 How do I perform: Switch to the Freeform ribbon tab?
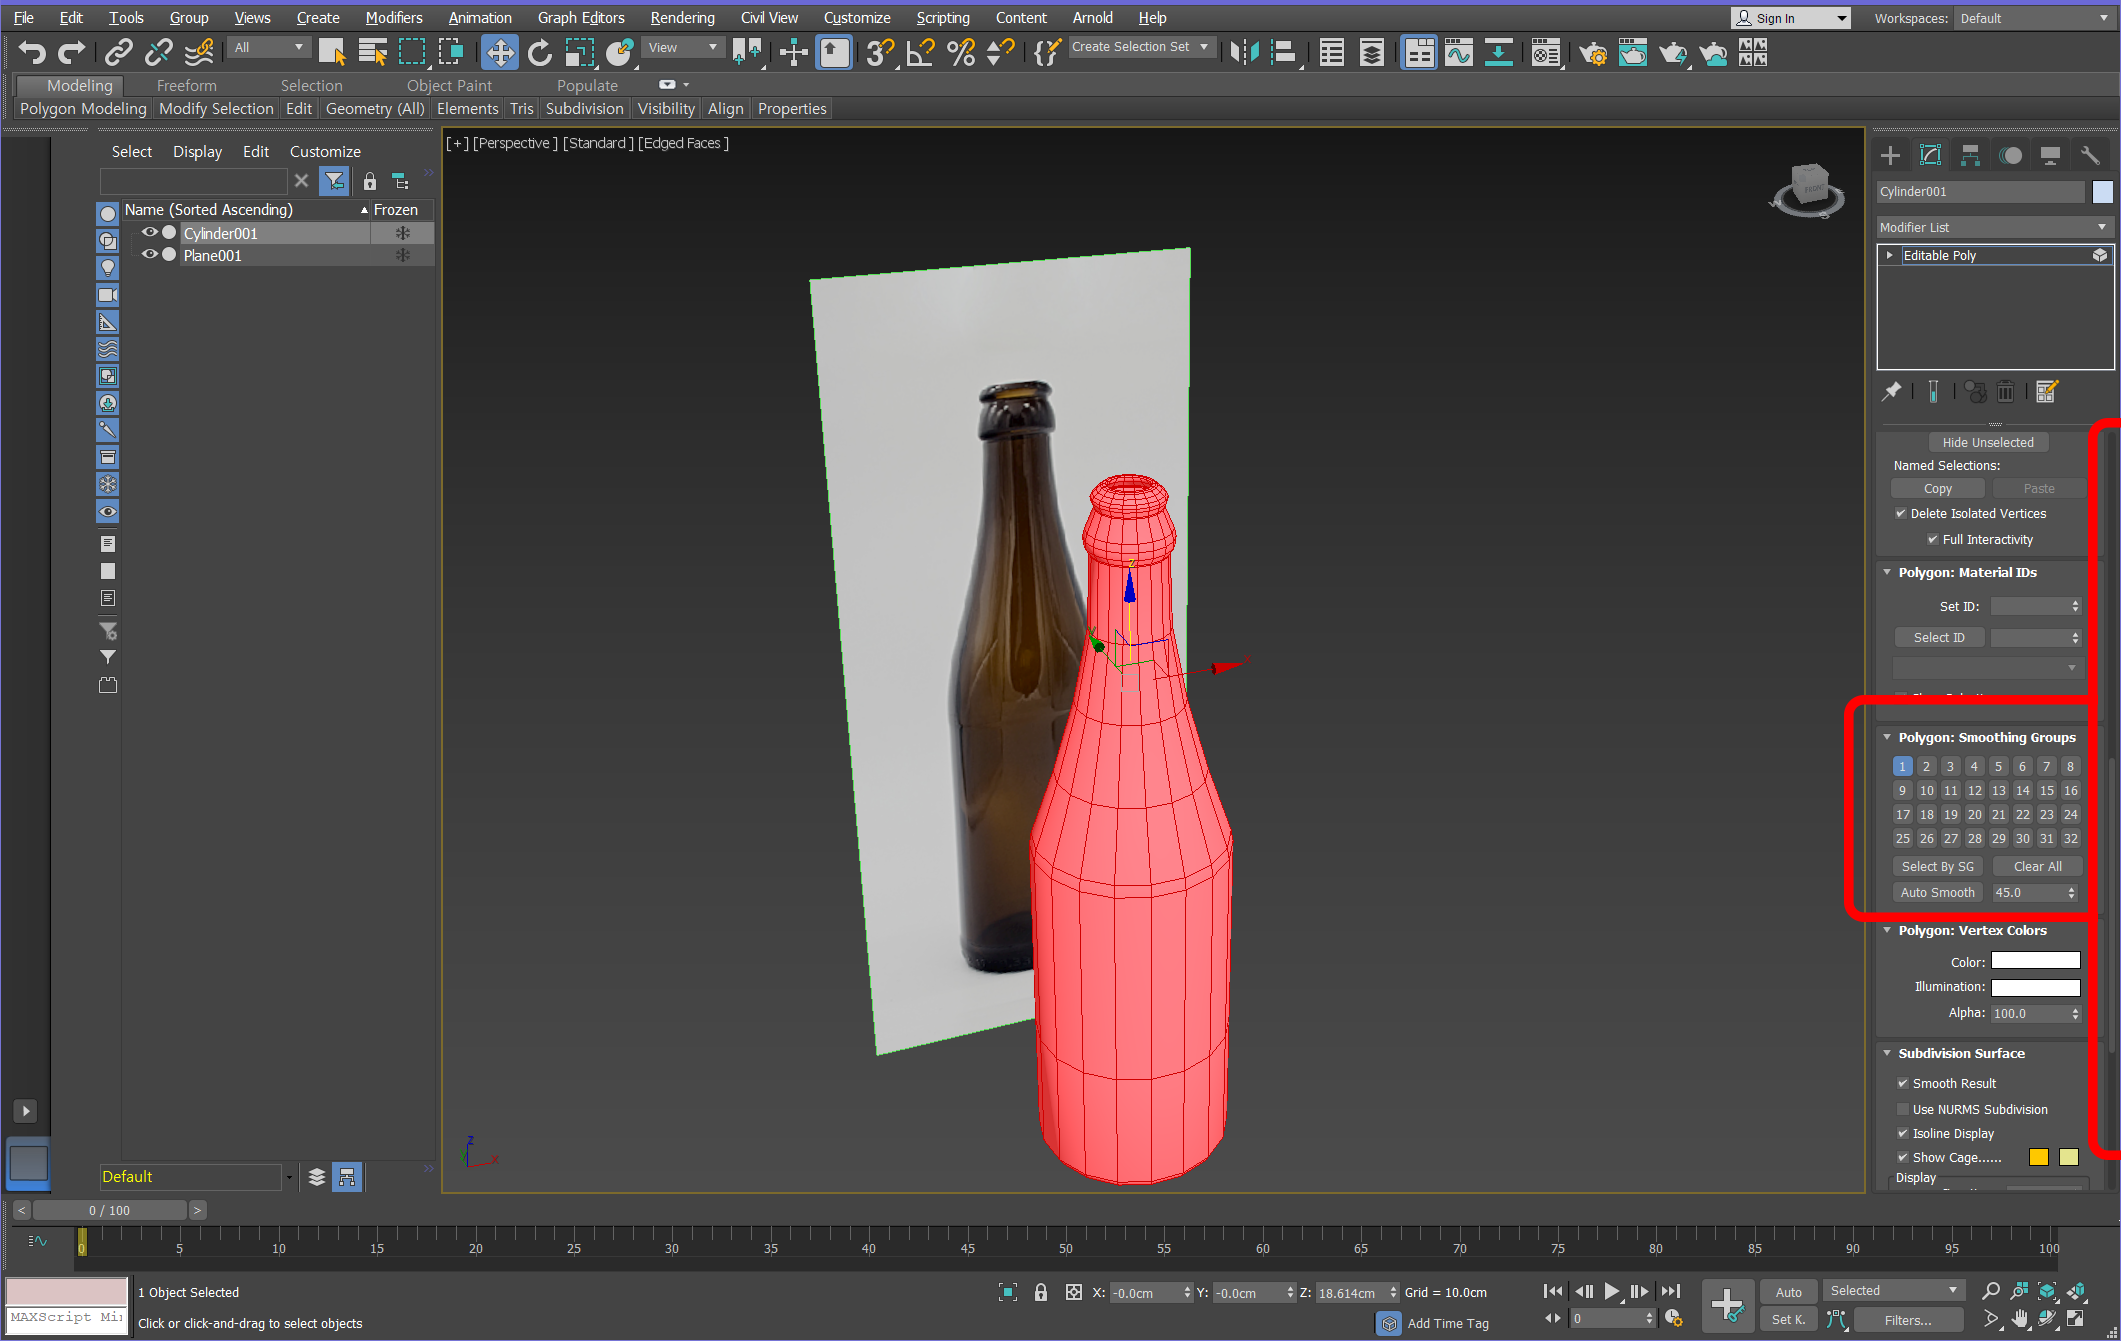pyautogui.click(x=186, y=85)
